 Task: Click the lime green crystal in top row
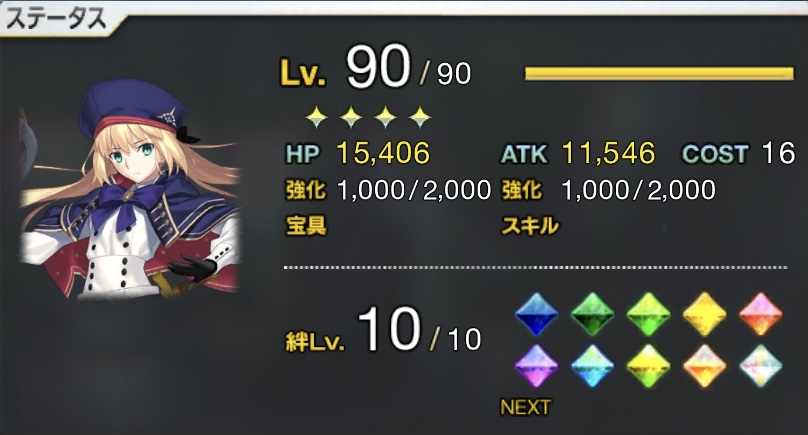click(648, 314)
